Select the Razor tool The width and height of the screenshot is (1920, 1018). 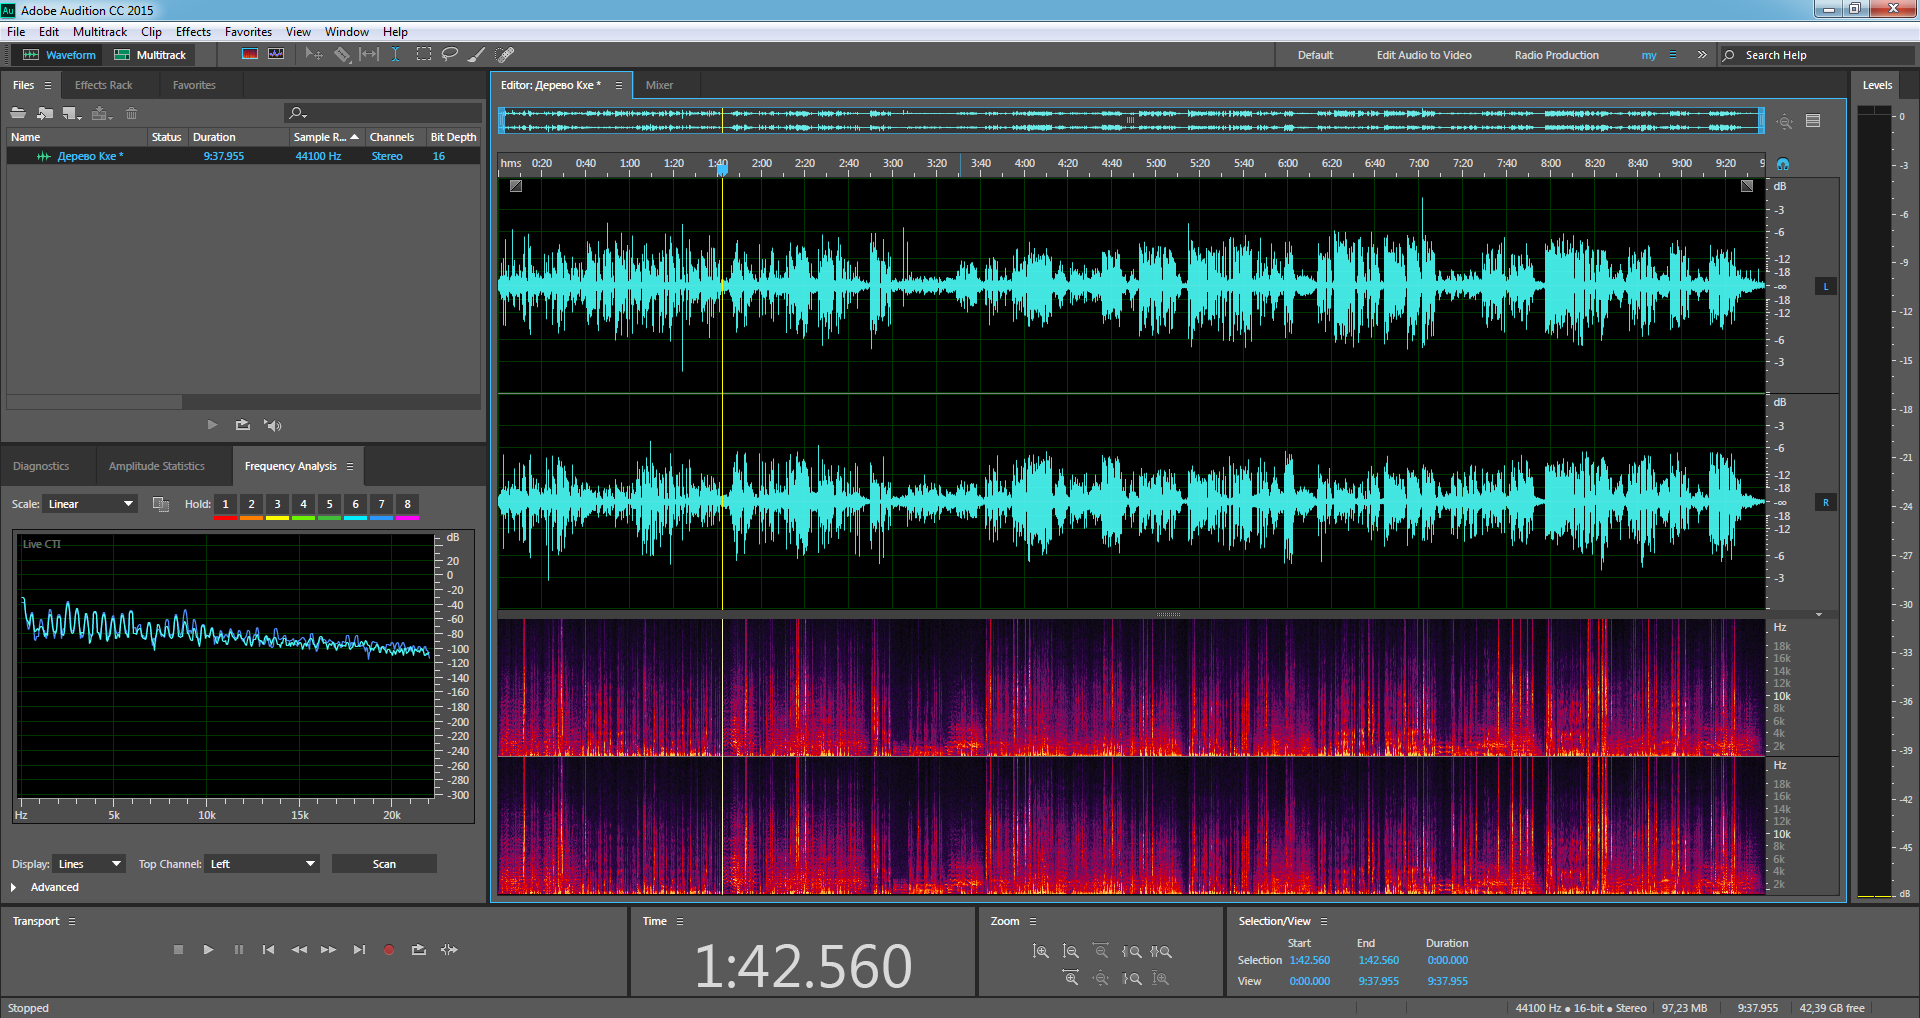(x=342, y=54)
